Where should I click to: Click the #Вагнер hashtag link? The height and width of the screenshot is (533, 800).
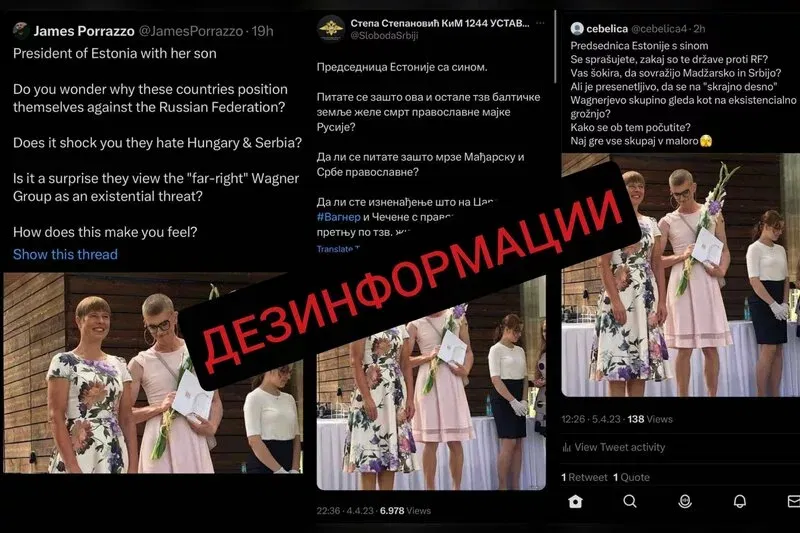tap(338, 217)
